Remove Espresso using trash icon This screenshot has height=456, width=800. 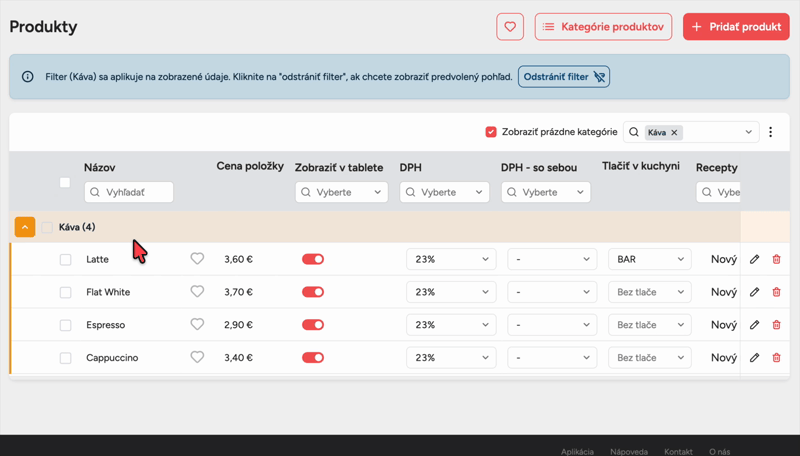[x=777, y=324]
